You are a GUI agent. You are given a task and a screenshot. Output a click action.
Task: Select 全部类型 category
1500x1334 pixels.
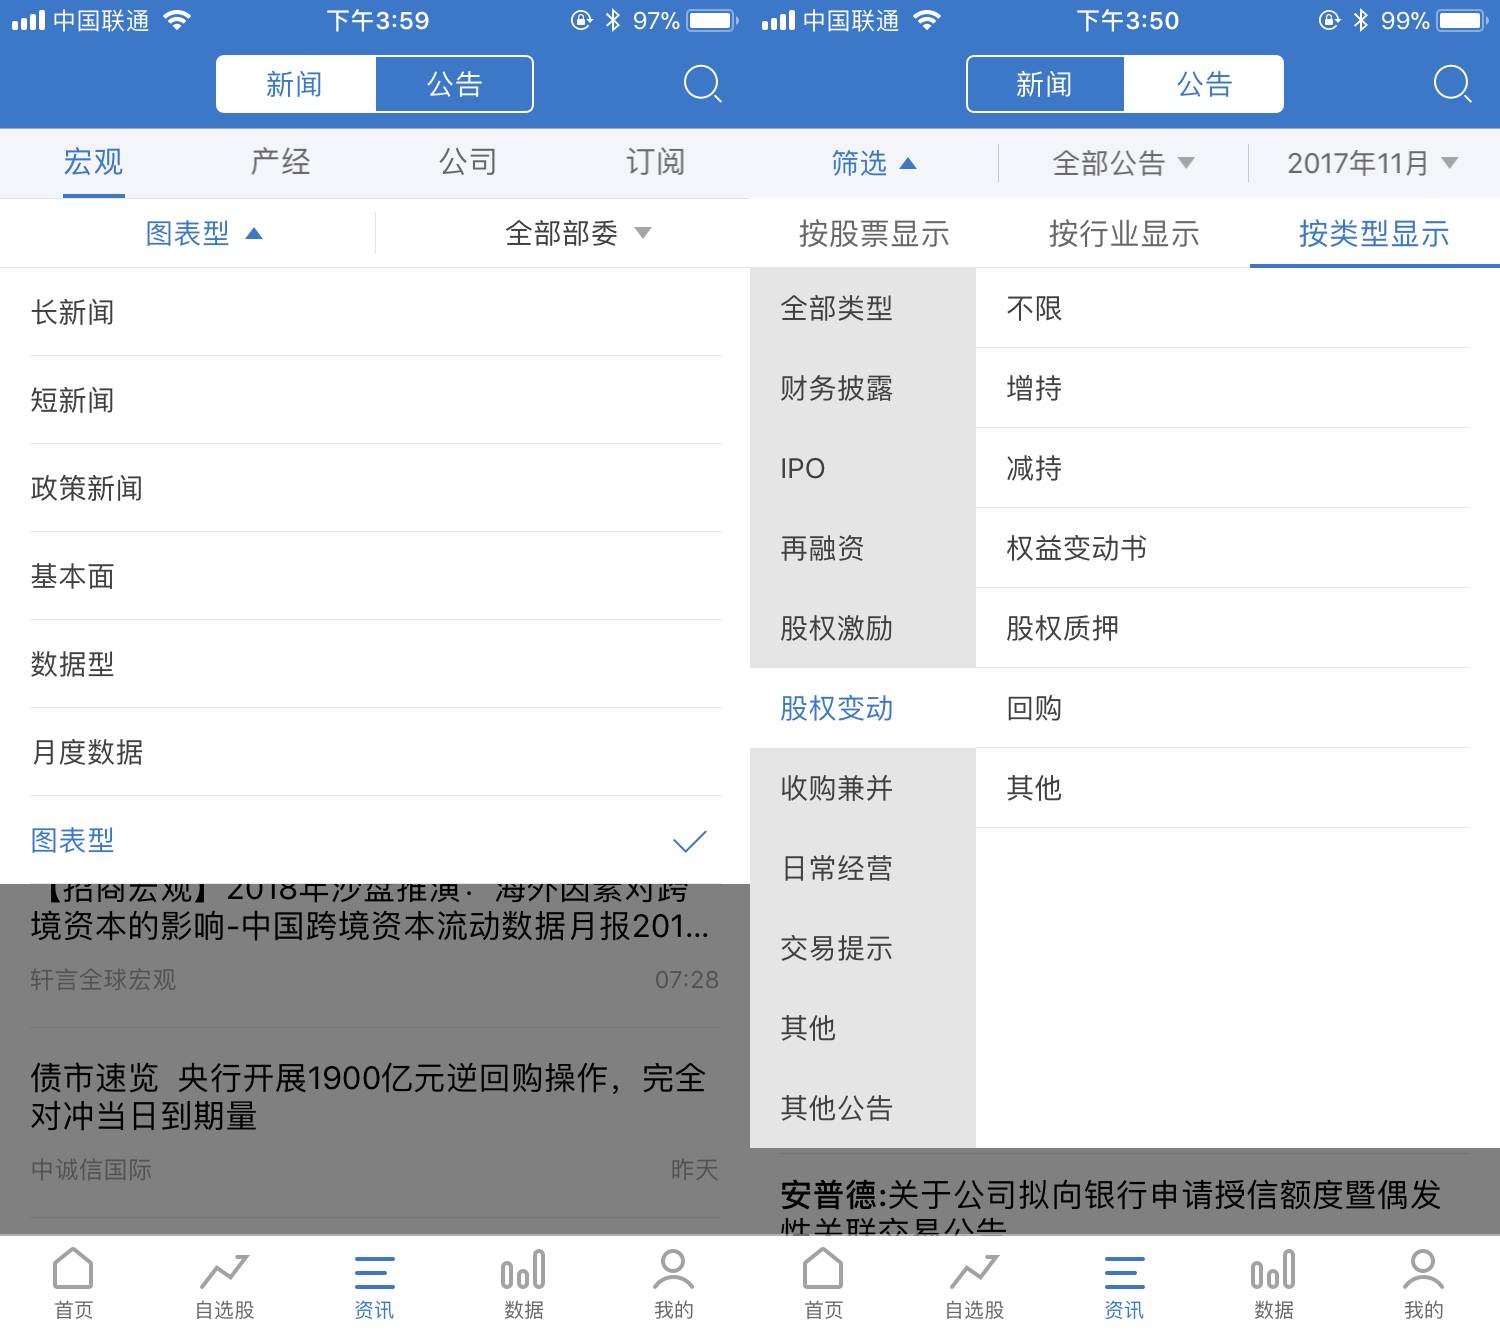(862, 308)
